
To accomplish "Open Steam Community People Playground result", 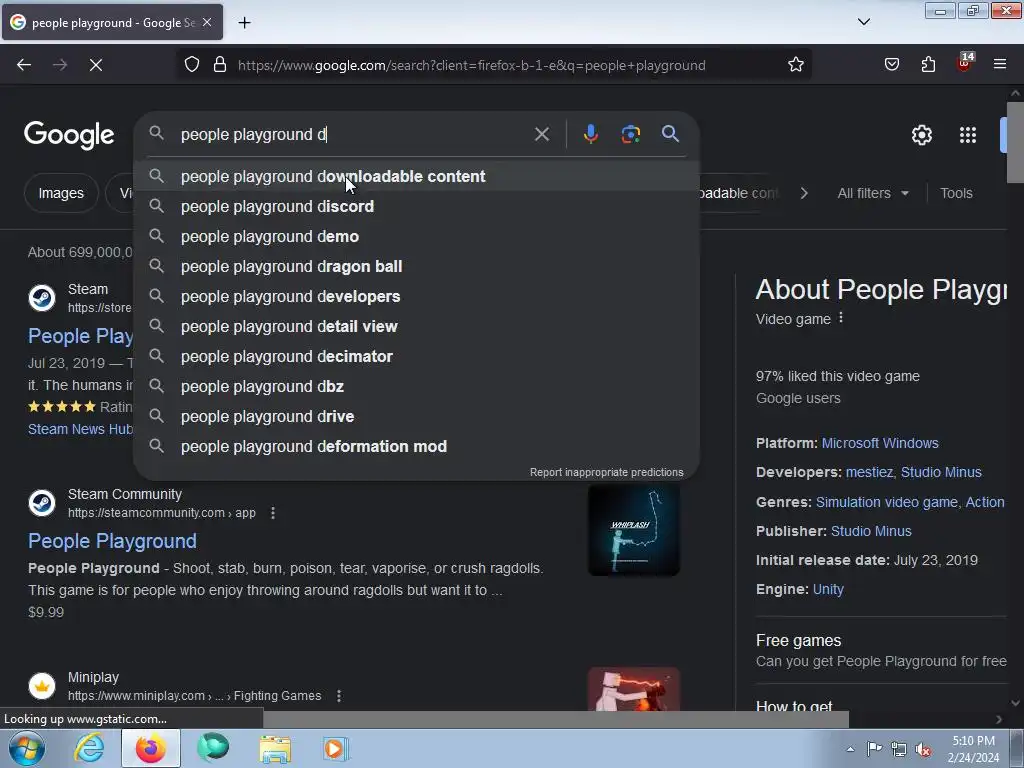I will tap(112, 541).
